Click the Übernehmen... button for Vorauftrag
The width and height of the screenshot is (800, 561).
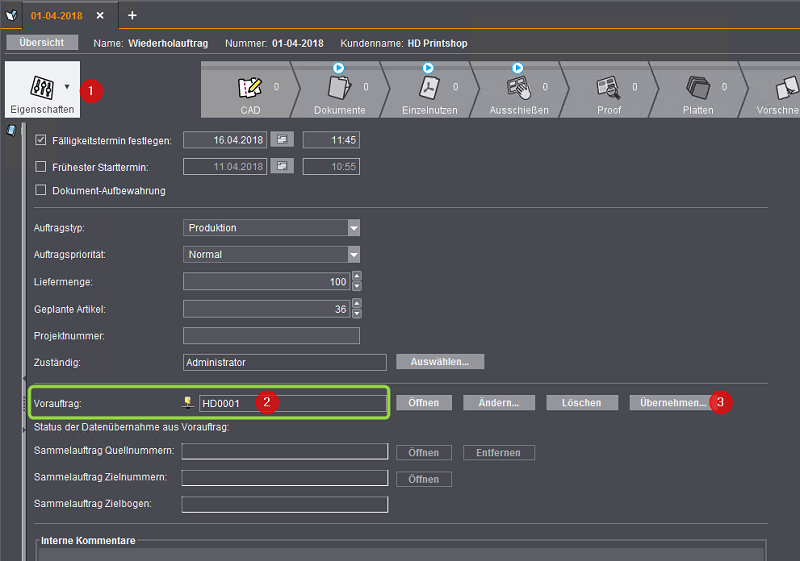pyautogui.click(x=669, y=403)
